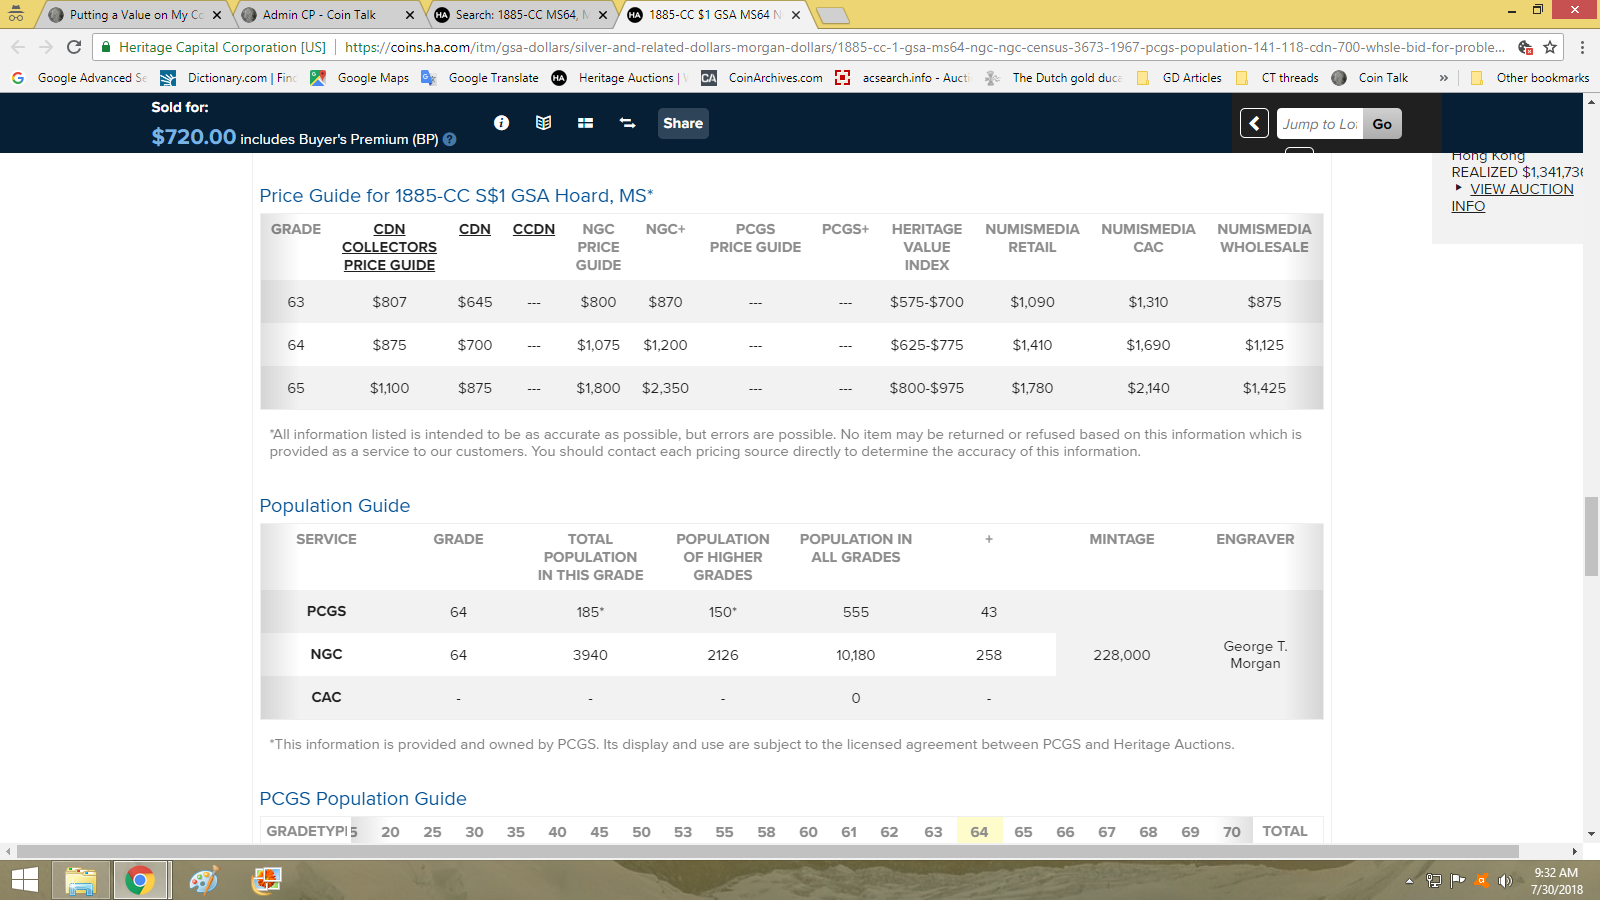The image size is (1600, 900).
Task: Click Numismedia Retail $1,410 value
Action: click(1032, 345)
